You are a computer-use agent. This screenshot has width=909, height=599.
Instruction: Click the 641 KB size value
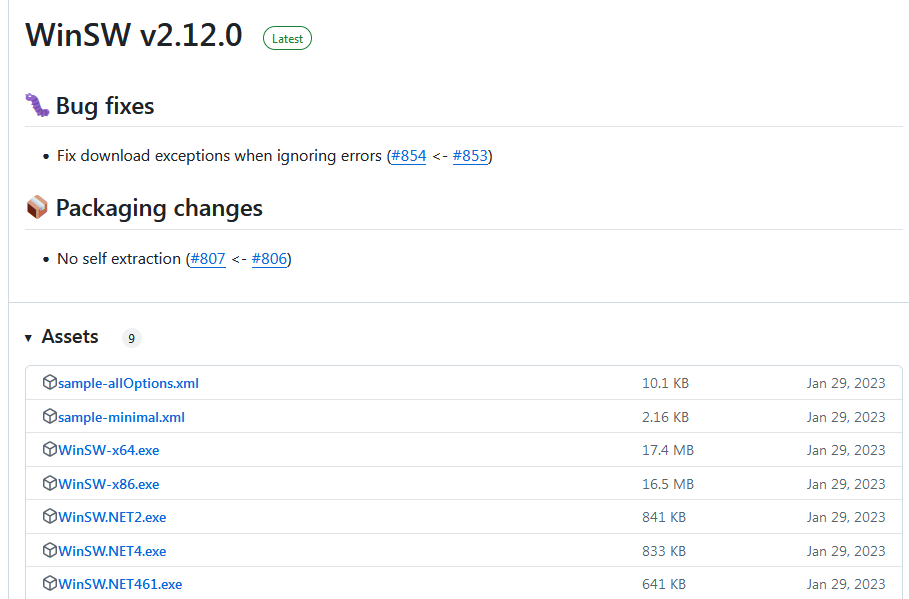(x=664, y=584)
